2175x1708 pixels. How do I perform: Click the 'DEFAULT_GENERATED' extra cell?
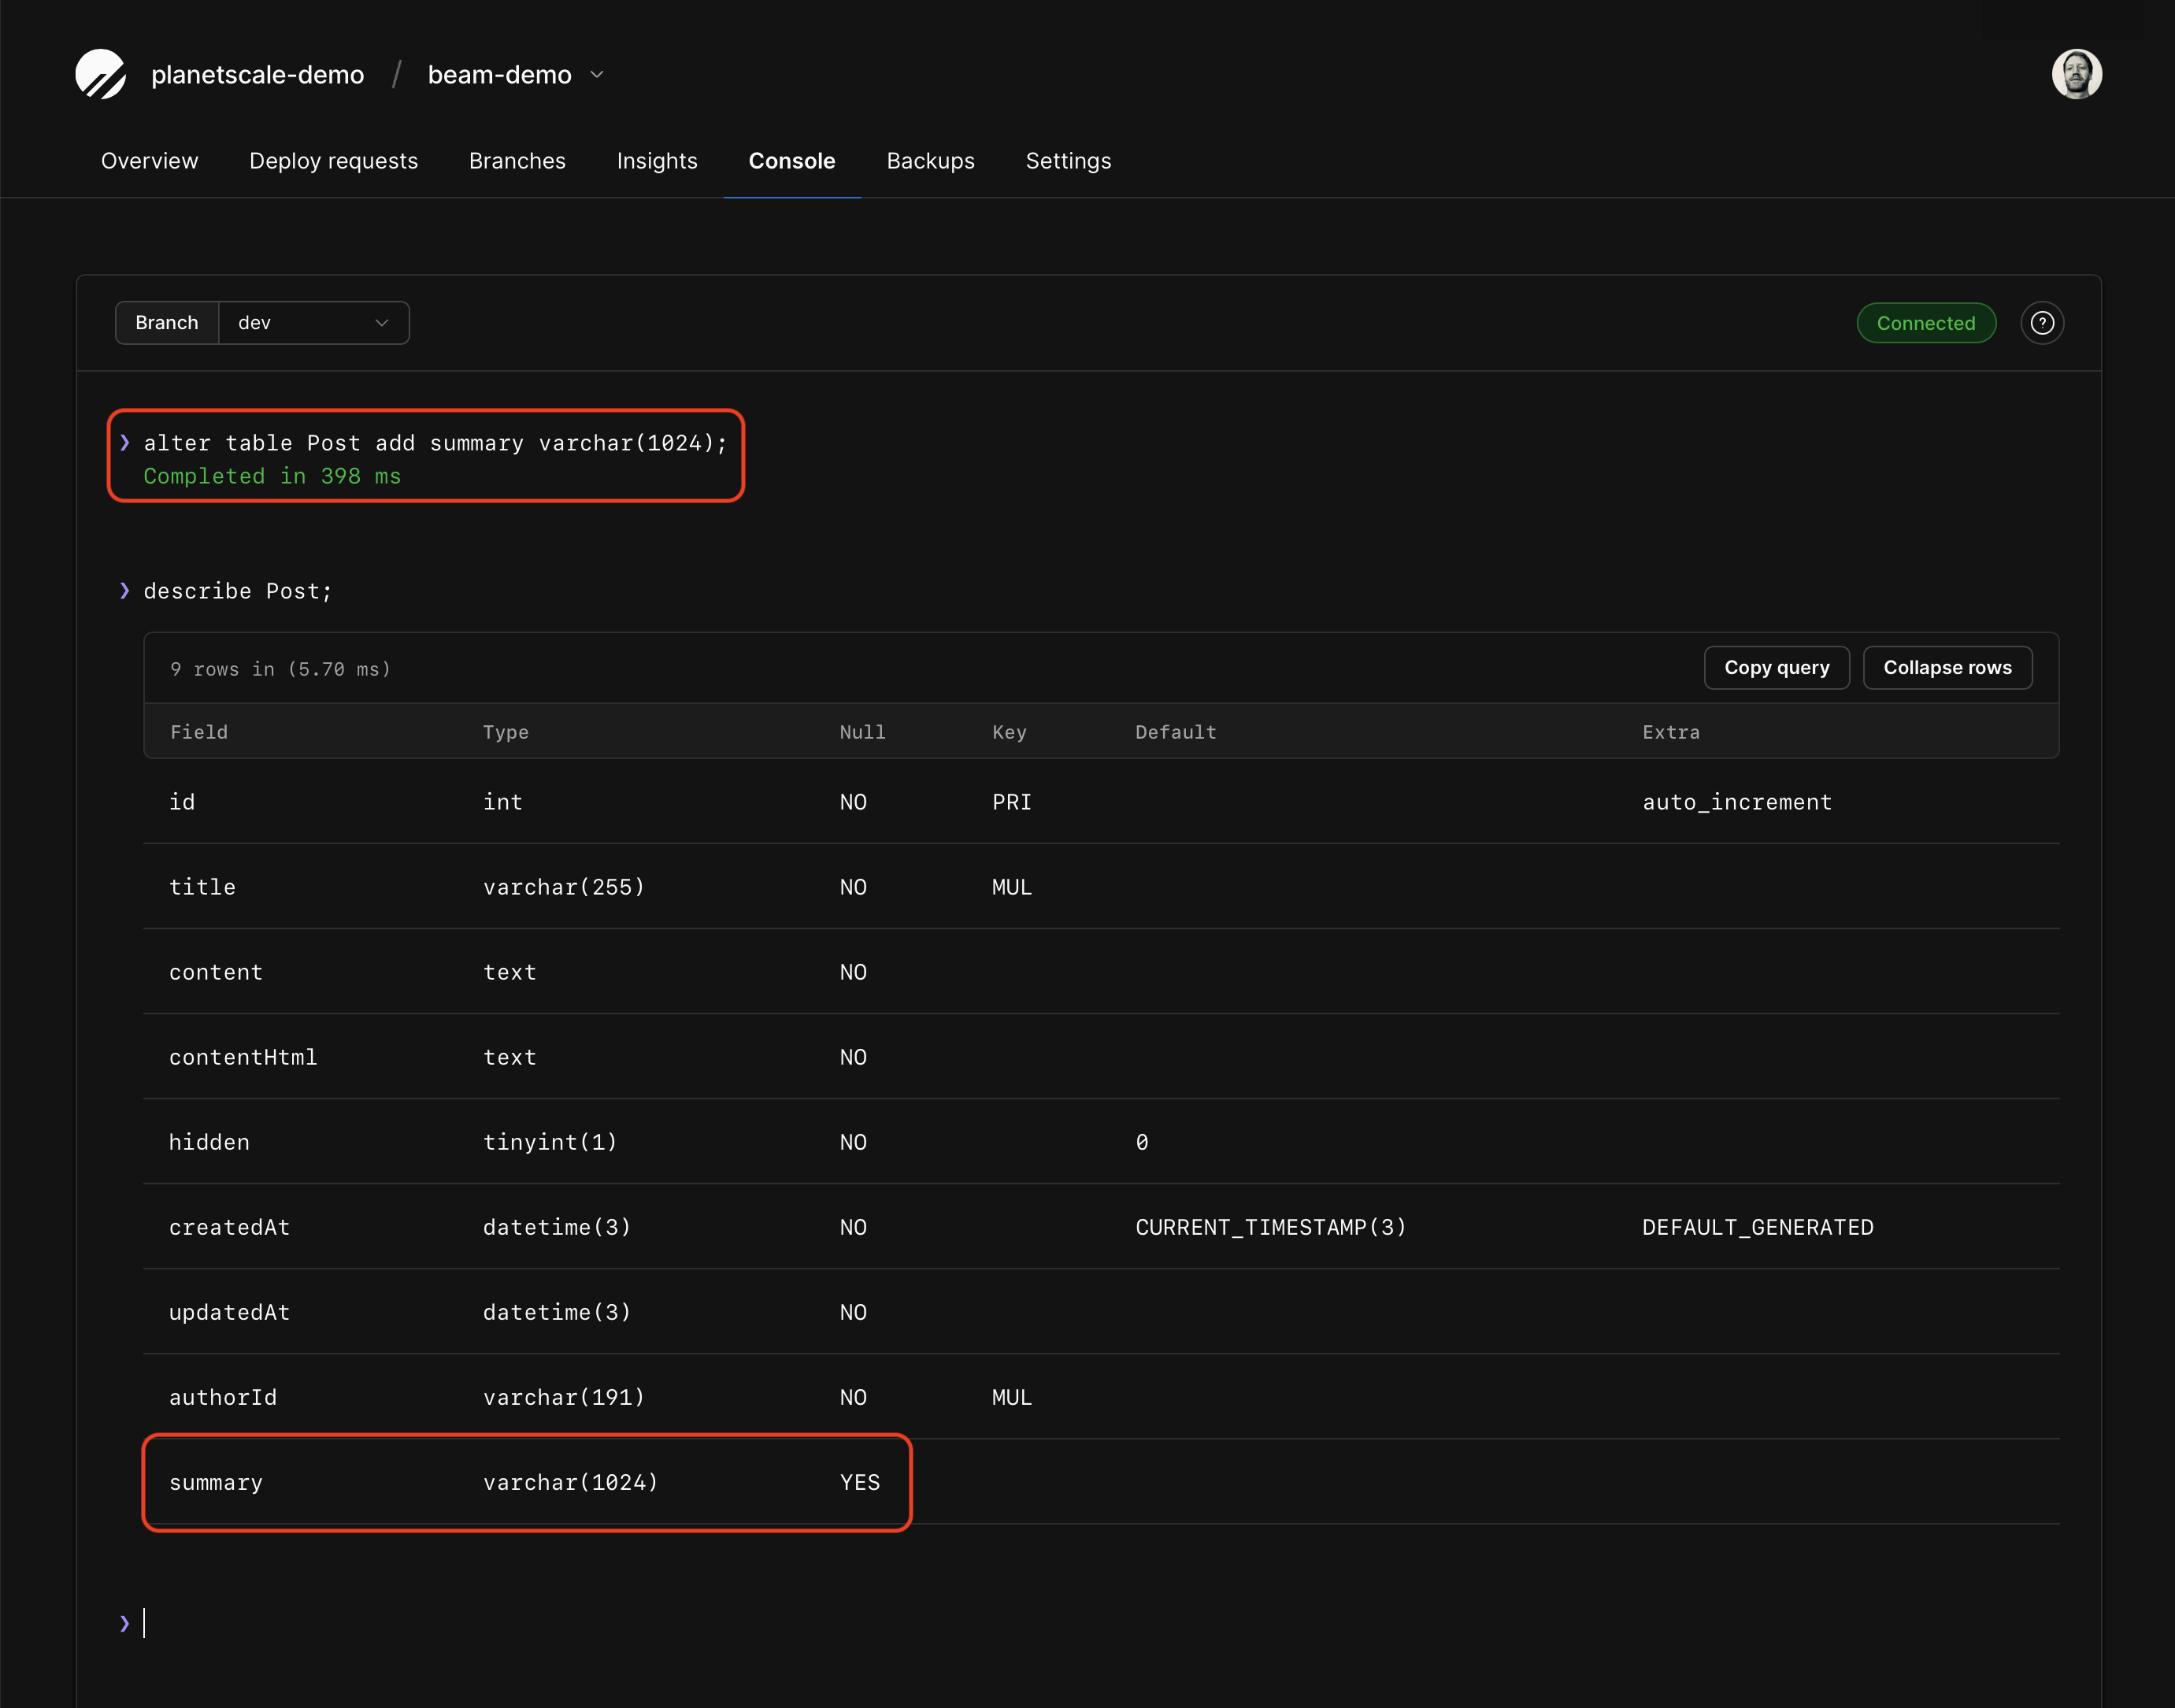[1758, 1227]
